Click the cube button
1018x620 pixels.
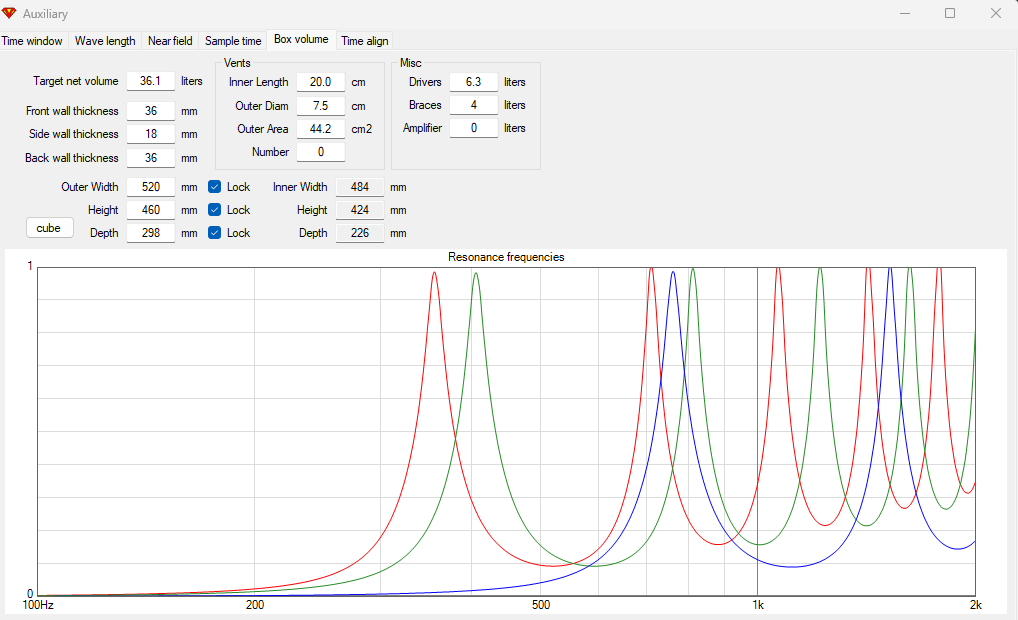point(49,228)
